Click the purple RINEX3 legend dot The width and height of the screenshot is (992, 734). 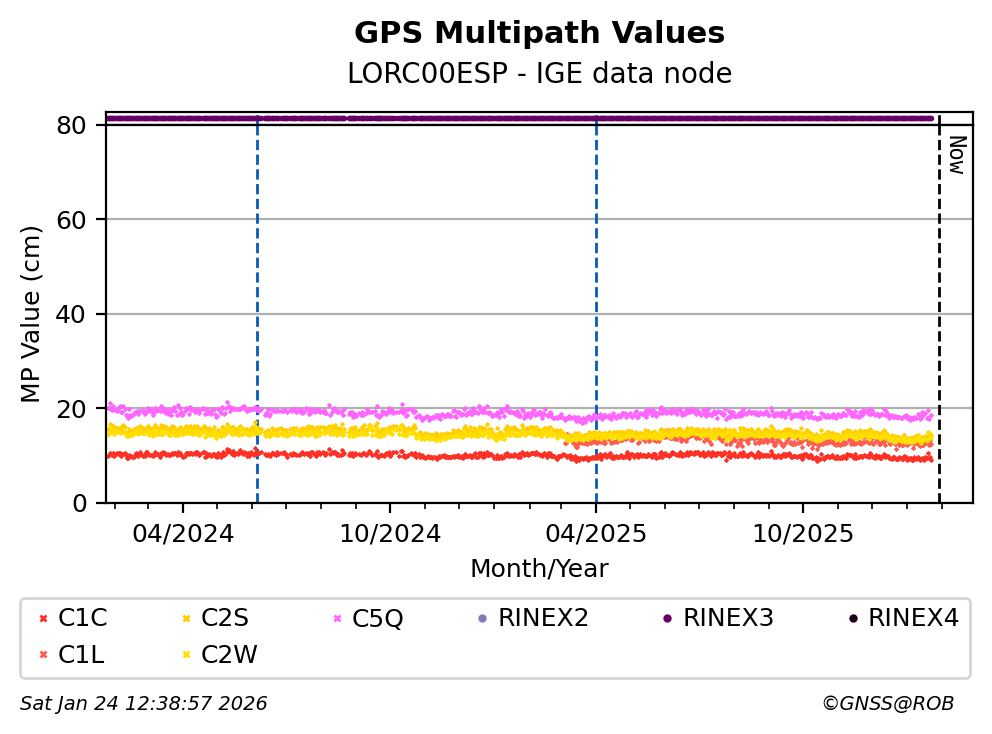tap(667, 619)
